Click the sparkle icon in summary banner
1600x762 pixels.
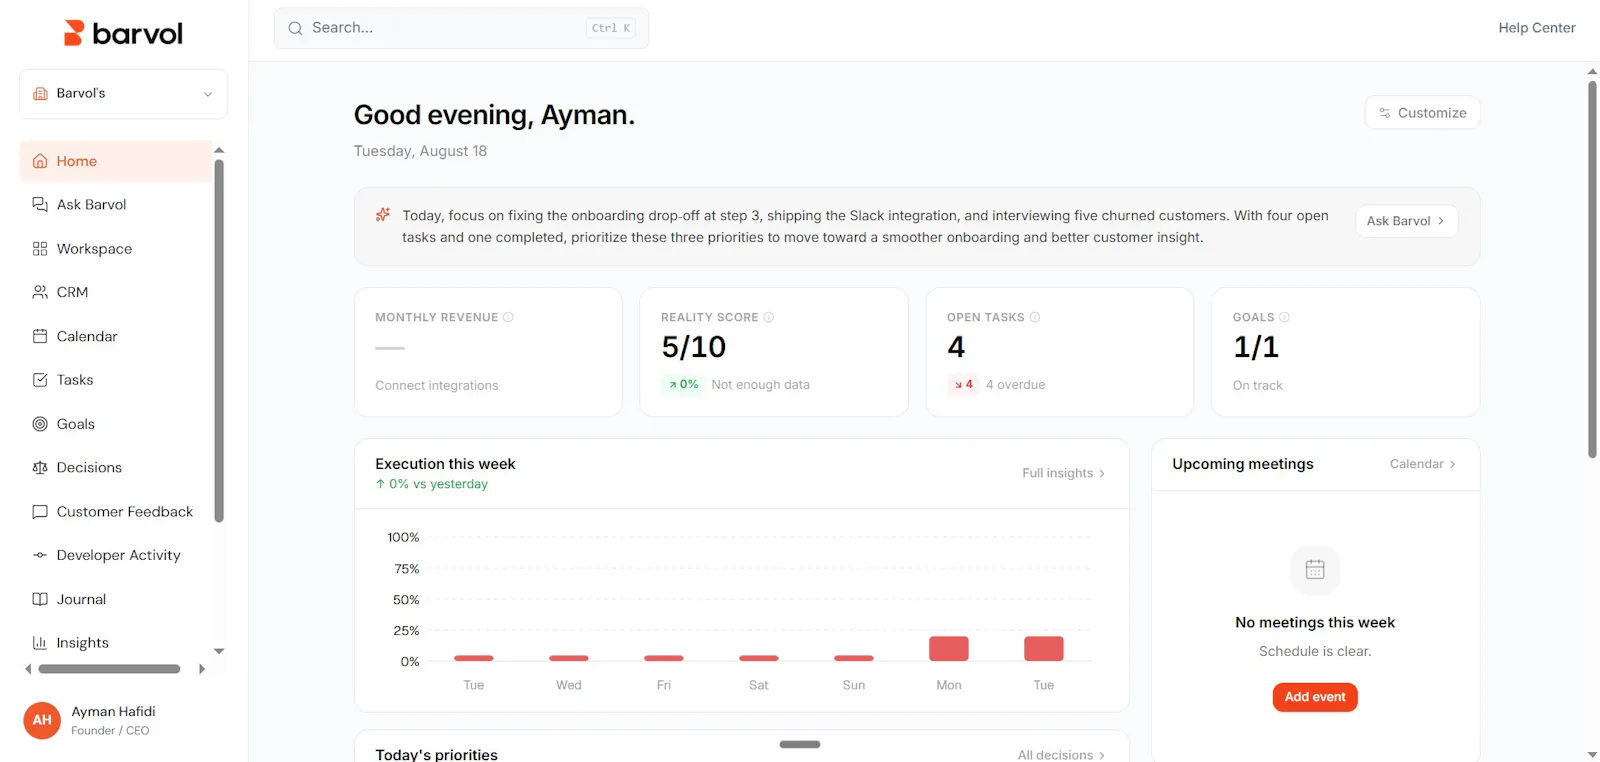click(383, 215)
